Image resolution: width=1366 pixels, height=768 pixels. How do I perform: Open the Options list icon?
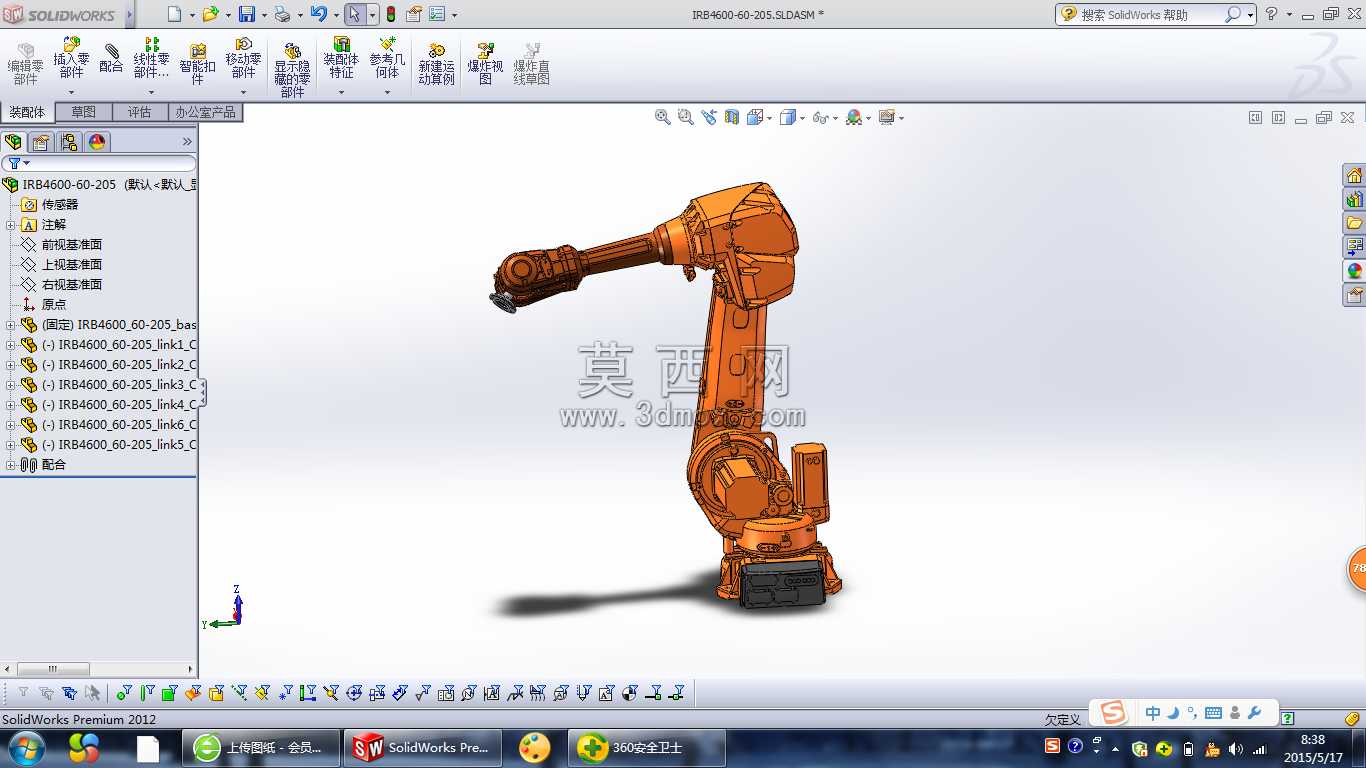coord(437,14)
